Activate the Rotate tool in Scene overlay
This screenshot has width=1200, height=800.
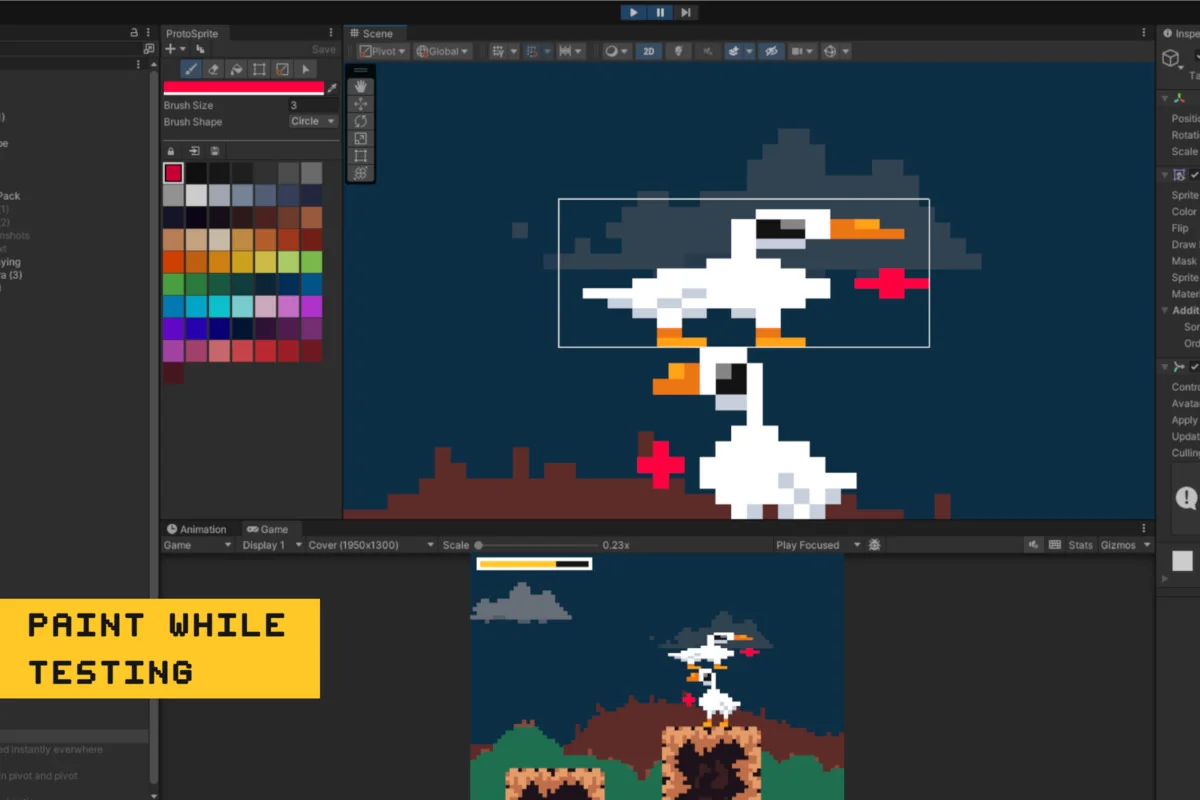click(x=361, y=121)
